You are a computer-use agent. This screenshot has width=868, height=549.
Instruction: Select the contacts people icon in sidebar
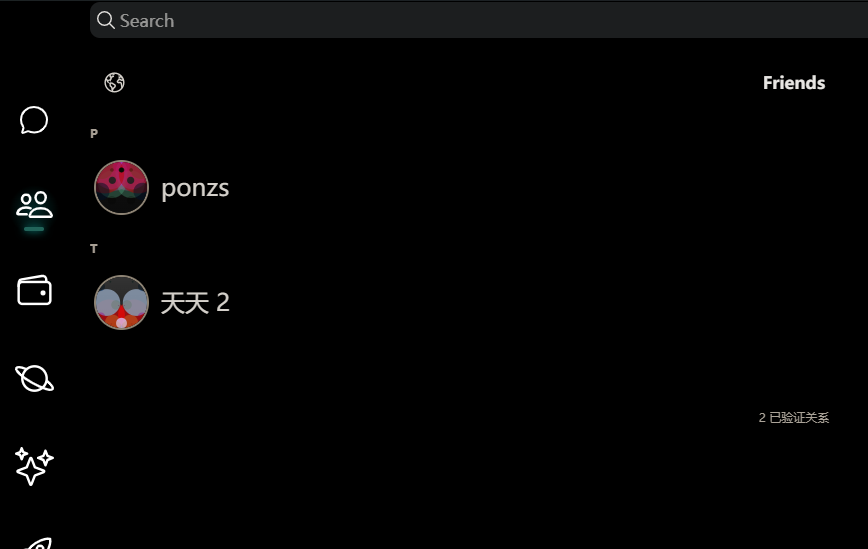pyautogui.click(x=34, y=205)
